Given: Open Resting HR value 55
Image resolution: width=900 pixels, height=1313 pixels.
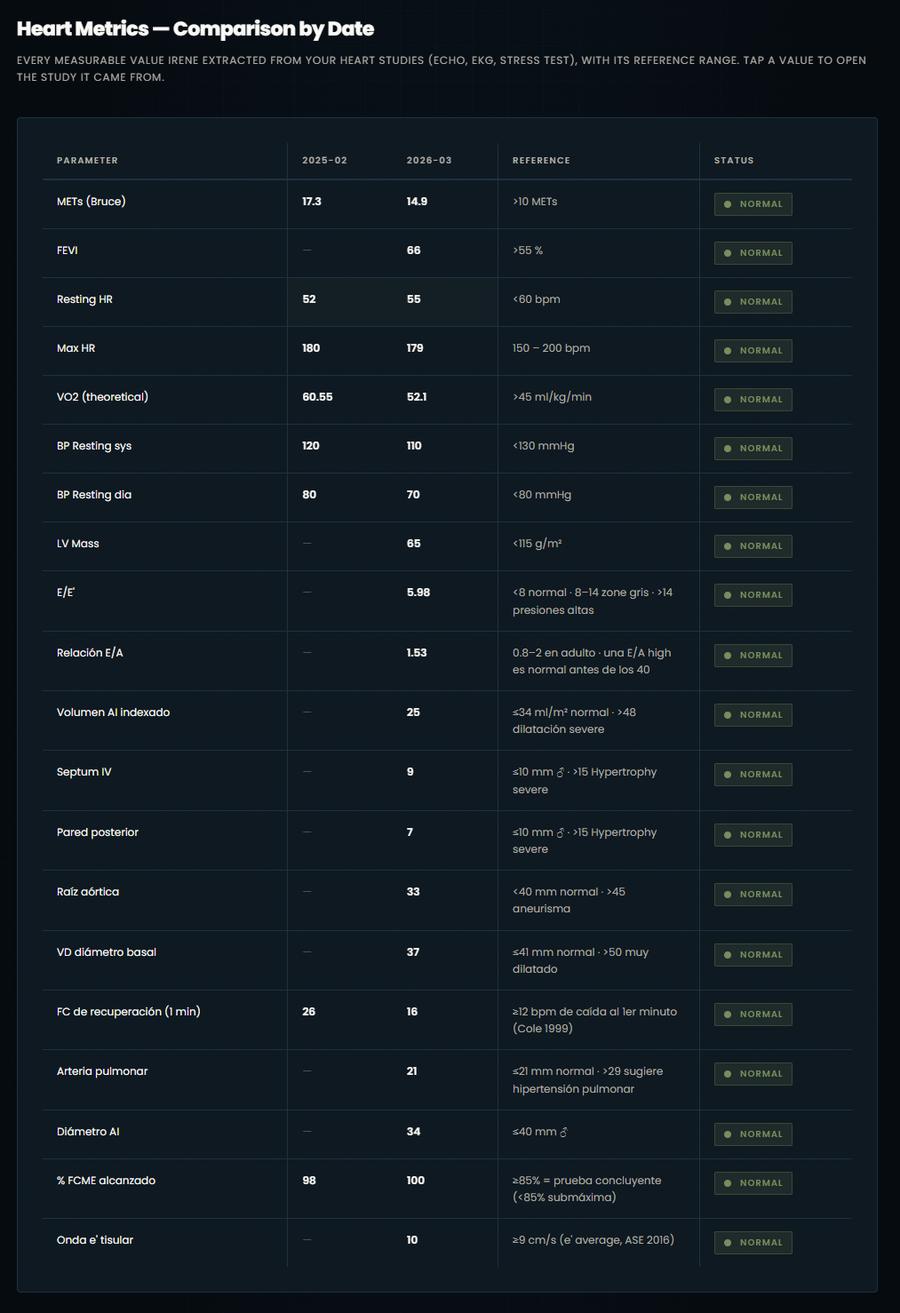Looking at the screenshot, I should click(413, 300).
